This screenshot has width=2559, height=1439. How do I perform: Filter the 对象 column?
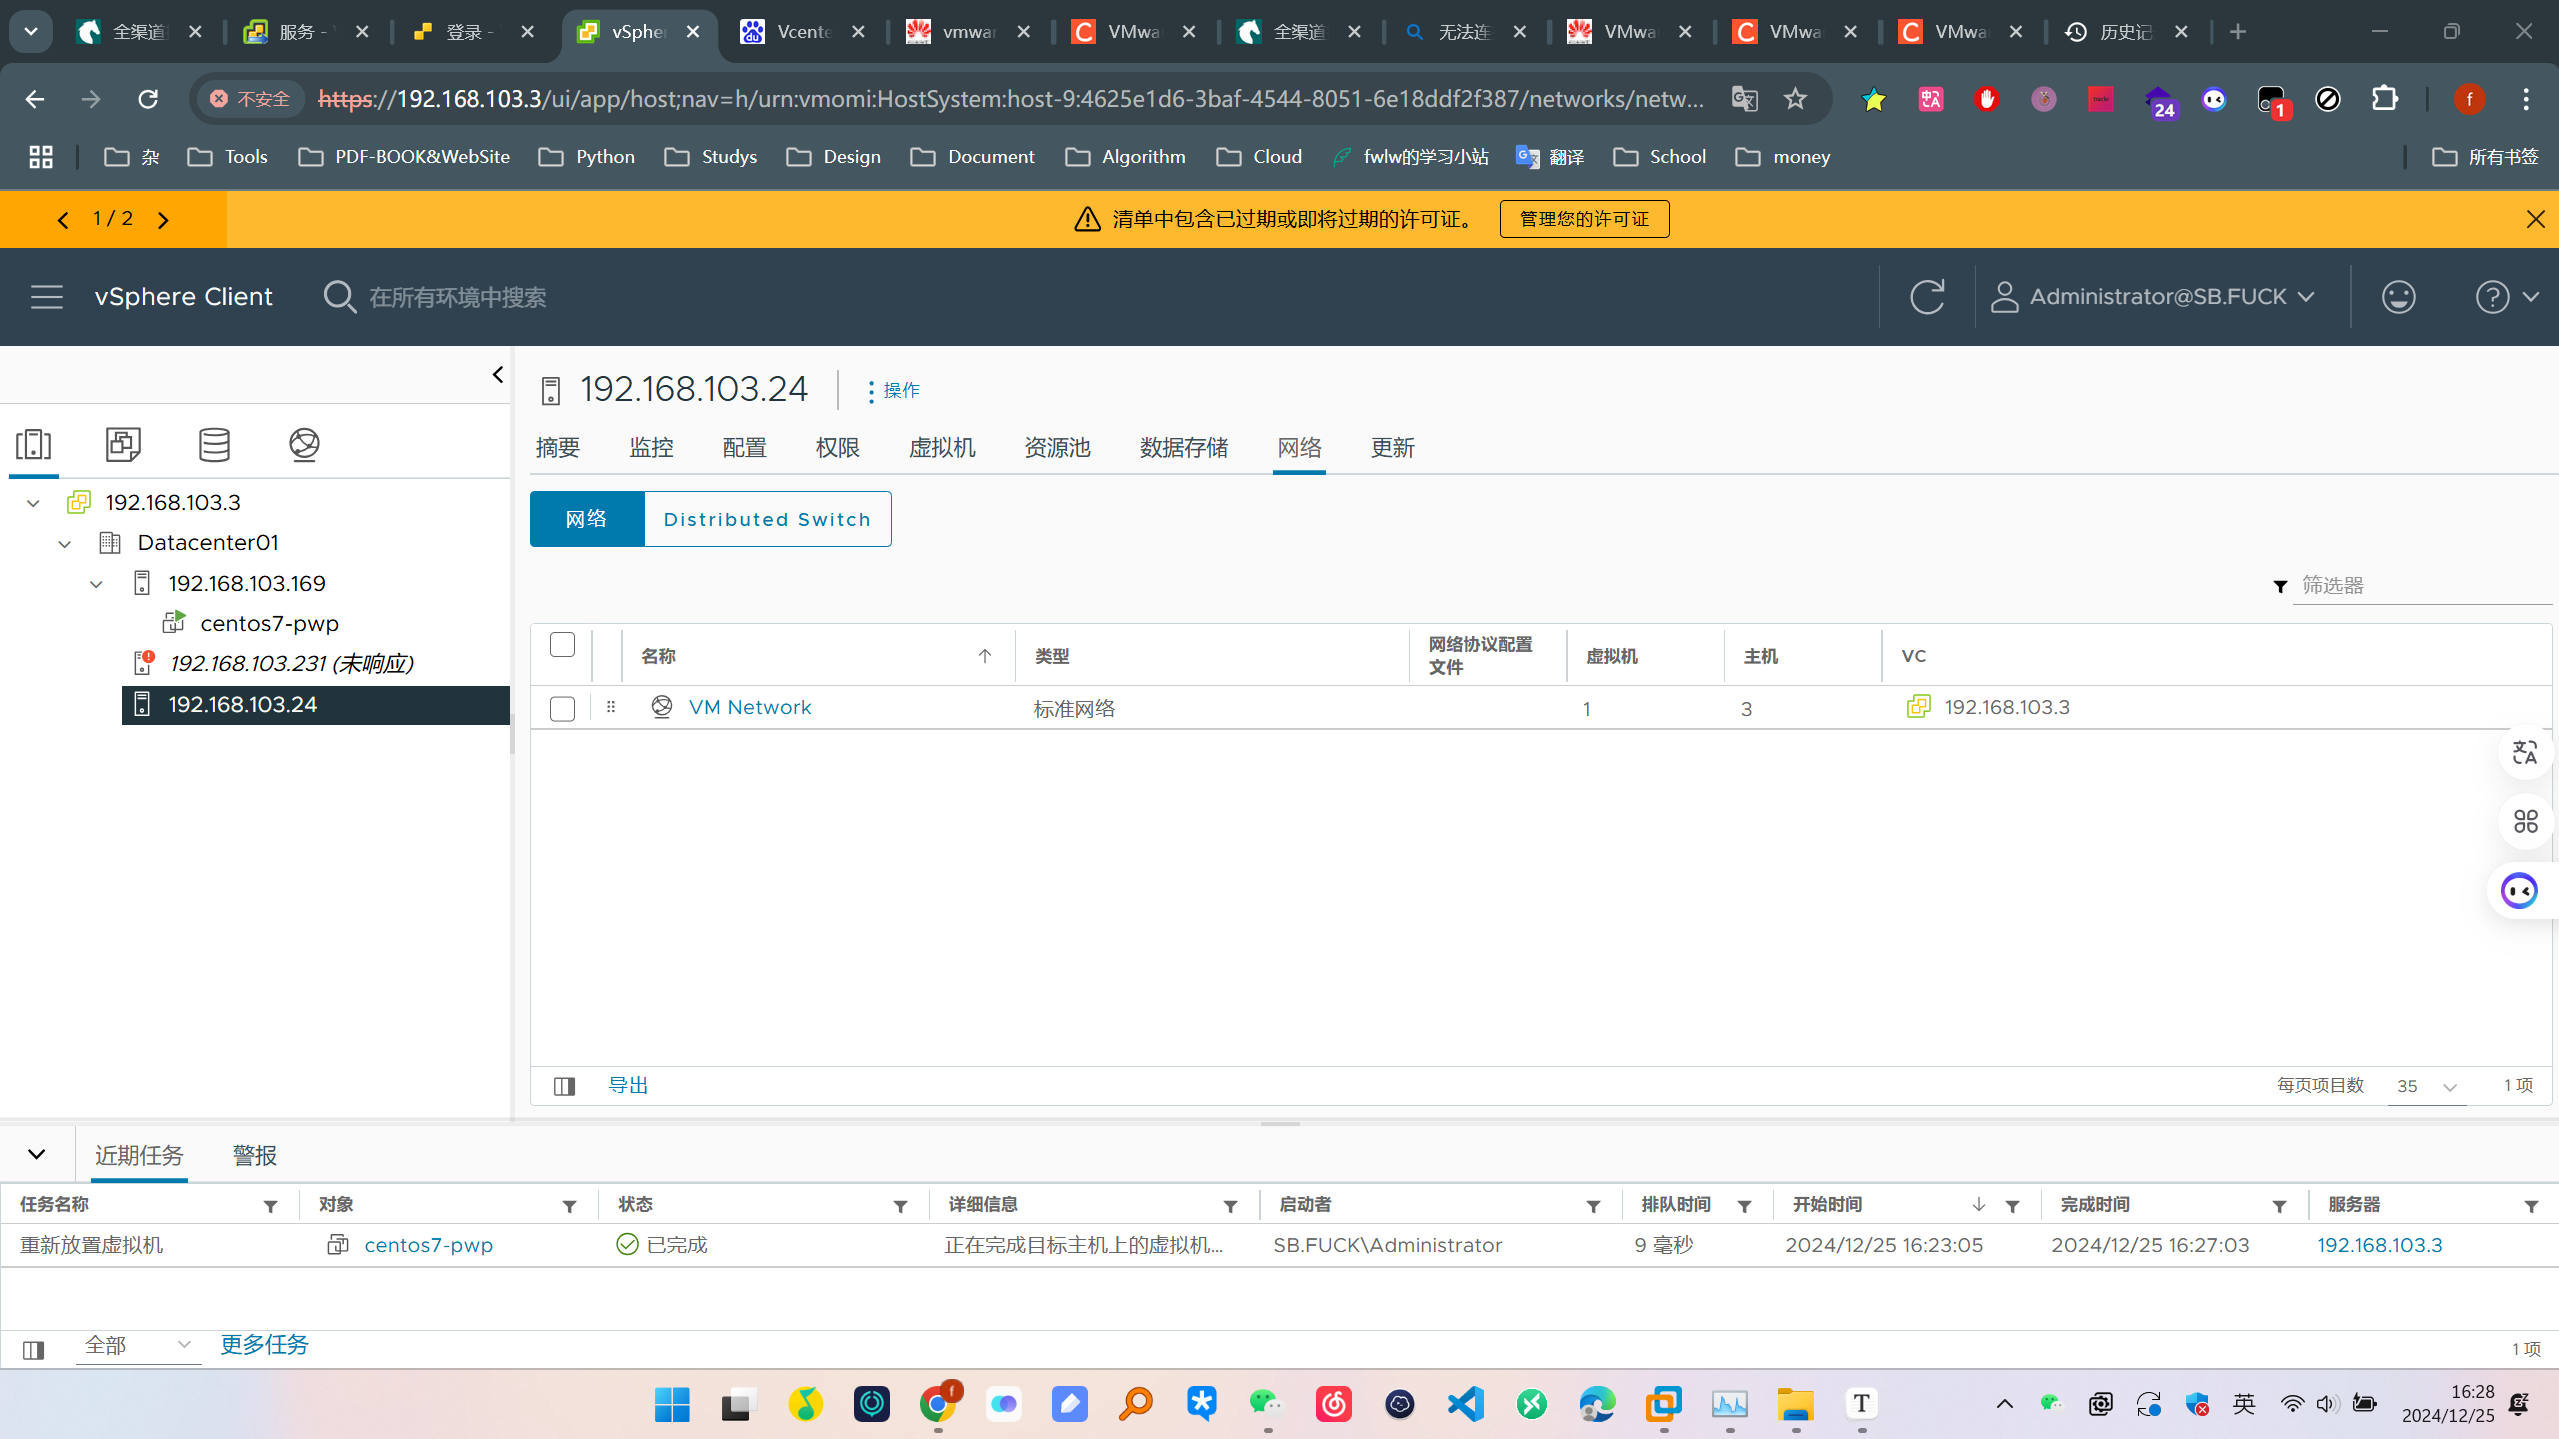tap(569, 1207)
